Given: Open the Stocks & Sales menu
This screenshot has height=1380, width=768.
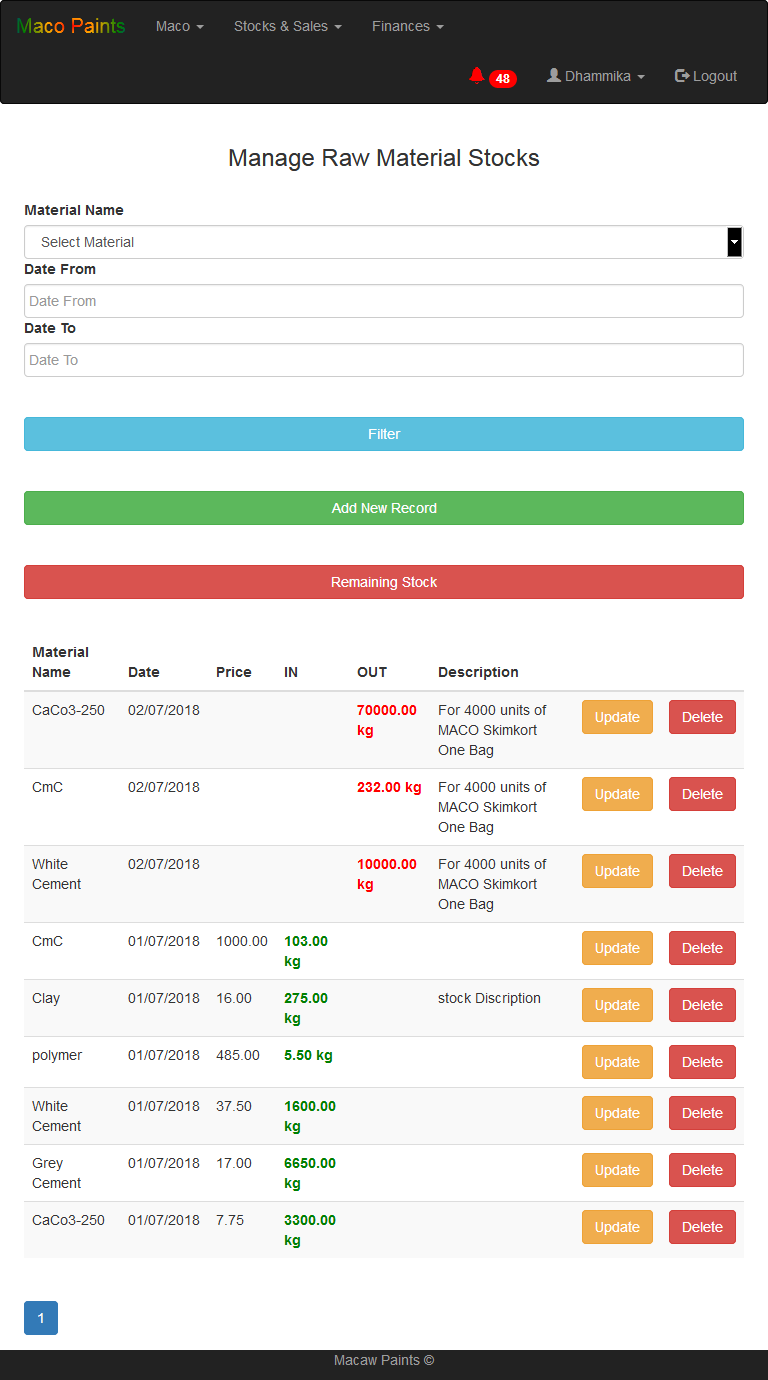Looking at the screenshot, I should (x=288, y=26).
